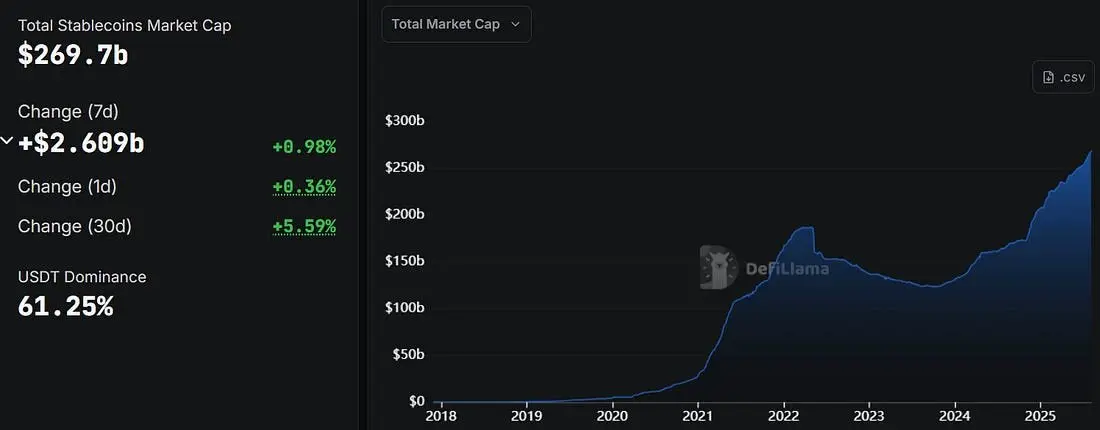Click the 2020 label on the time axis

click(x=612, y=415)
